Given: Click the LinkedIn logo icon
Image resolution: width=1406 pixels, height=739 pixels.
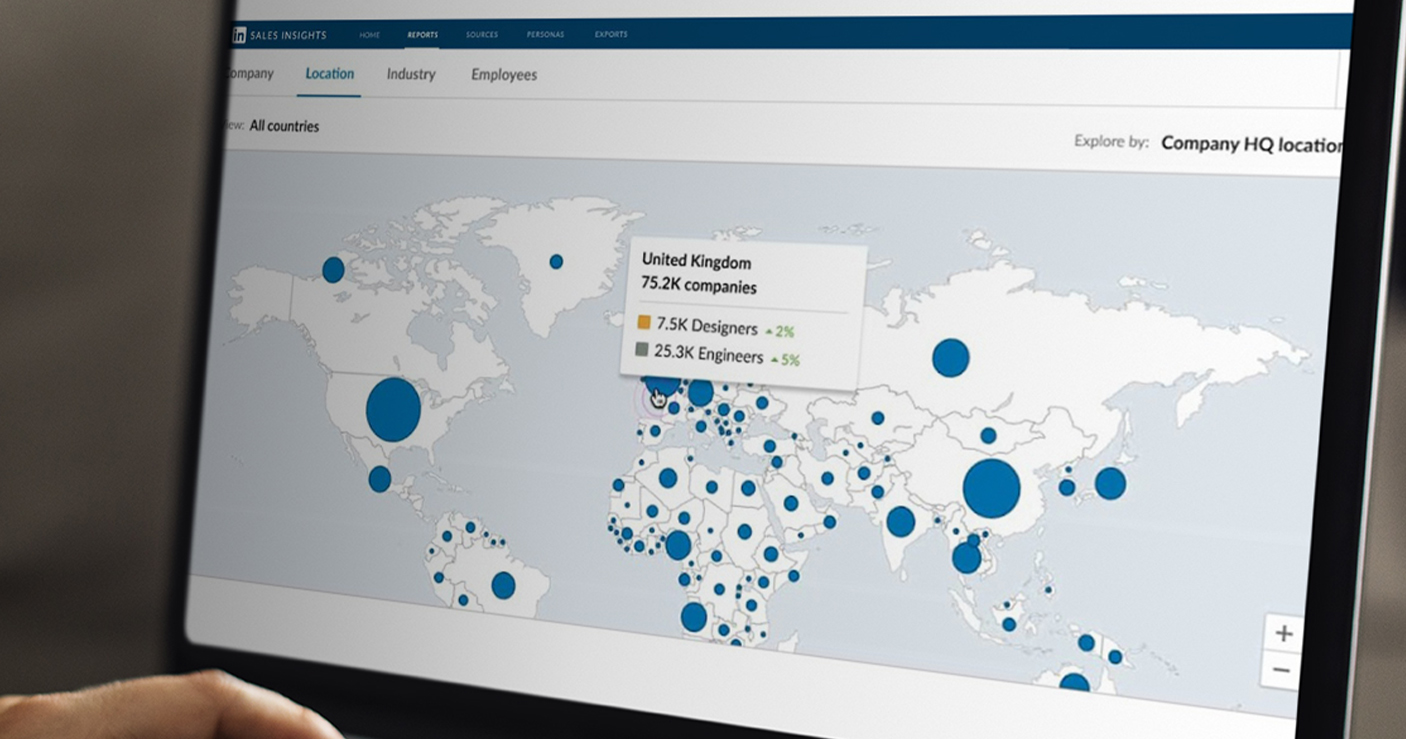Looking at the screenshot, I should pos(239,35).
